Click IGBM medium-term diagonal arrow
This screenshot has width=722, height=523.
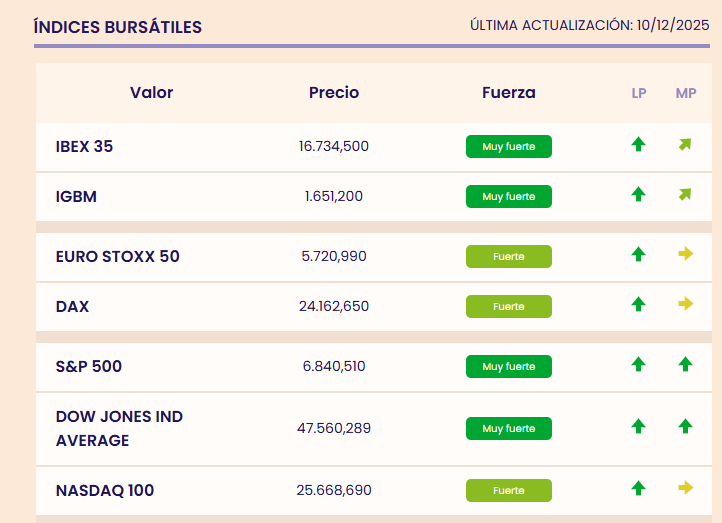click(x=685, y=195)
